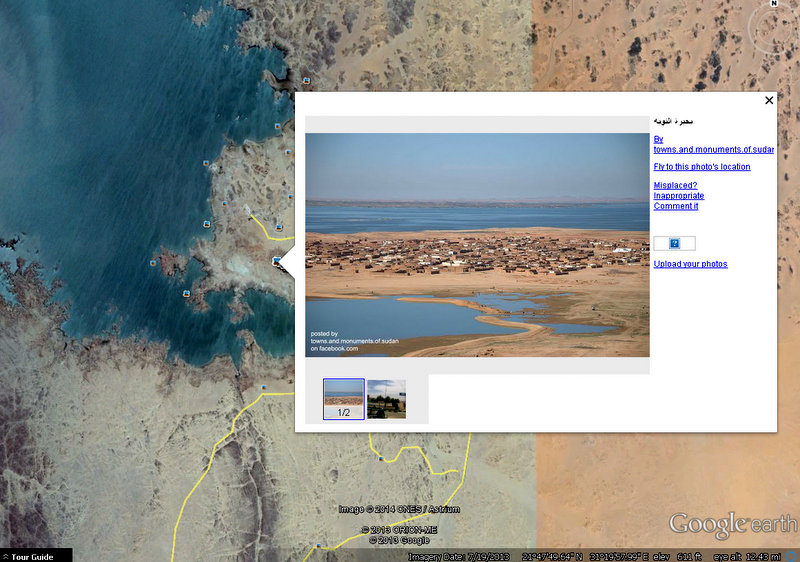Click the Arabic photo title text

point(673,121)
